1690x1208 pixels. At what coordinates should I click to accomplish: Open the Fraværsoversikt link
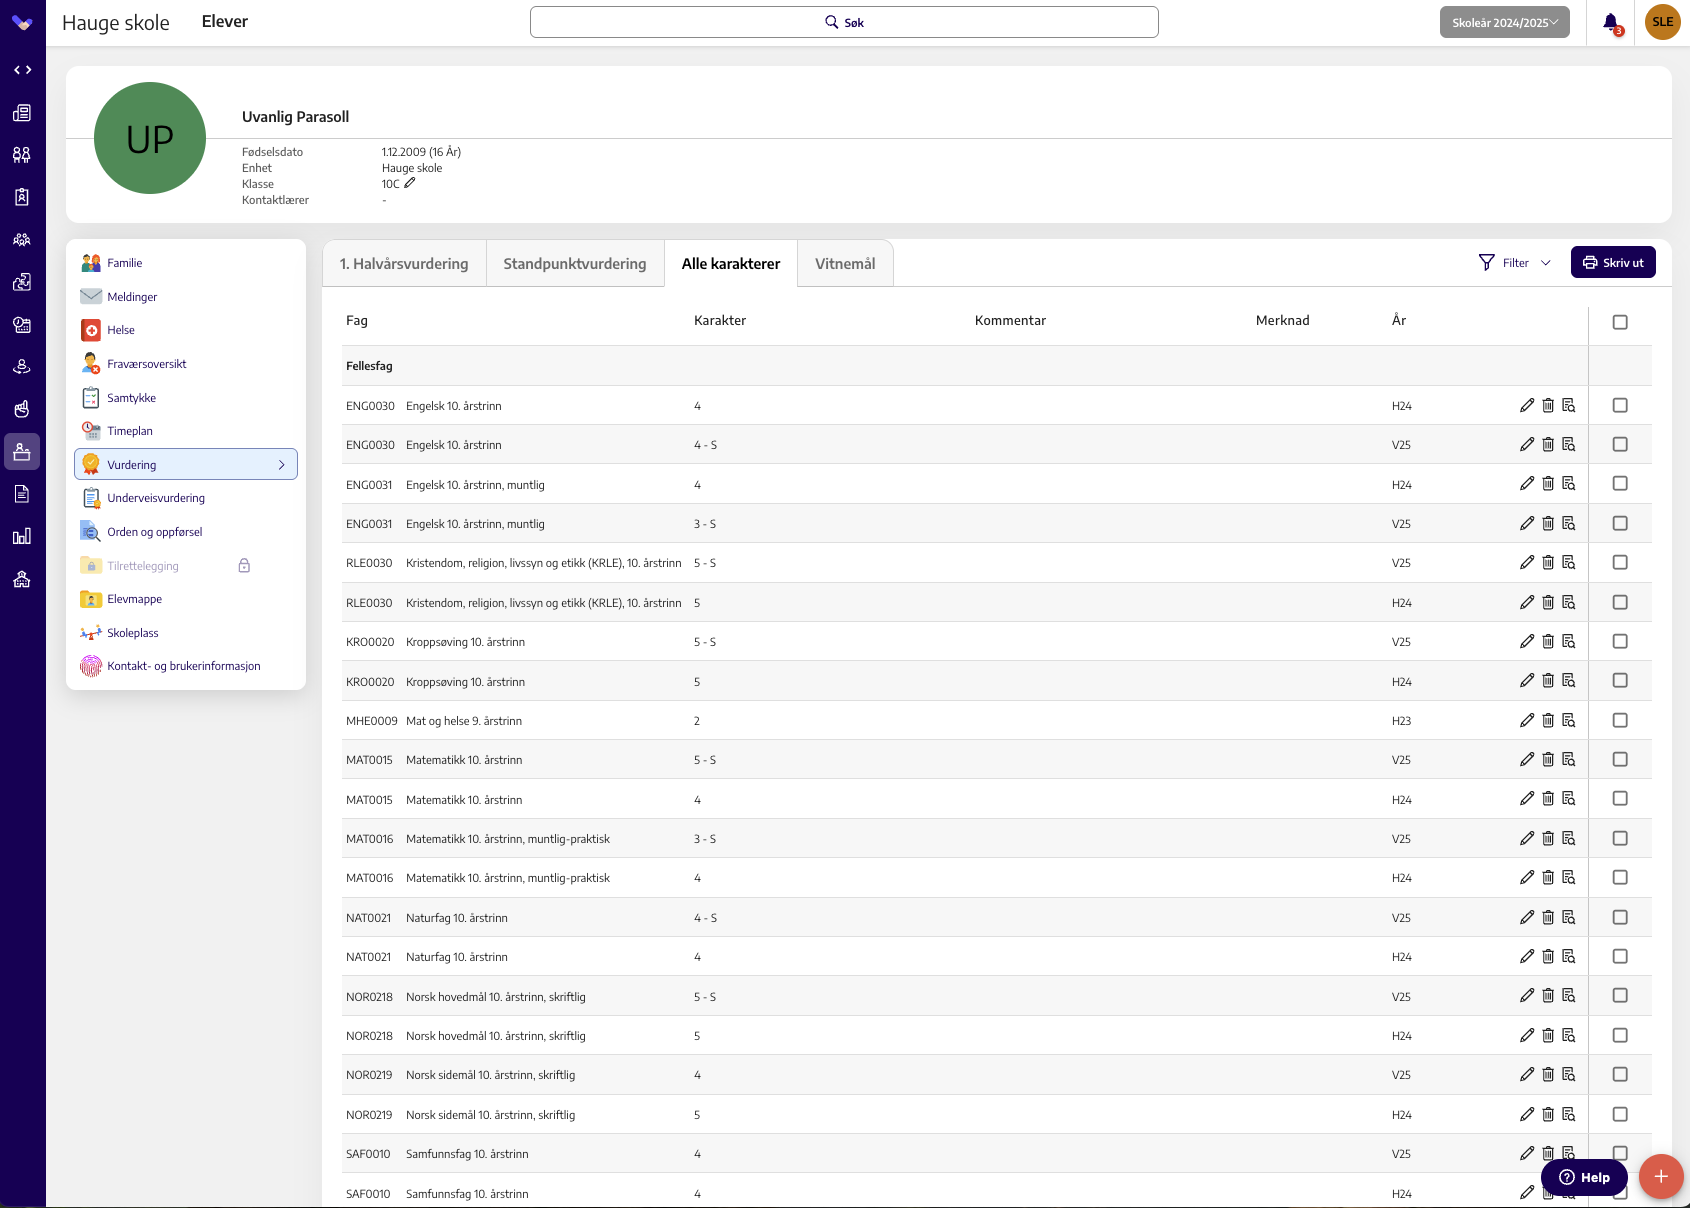(147, 364)
